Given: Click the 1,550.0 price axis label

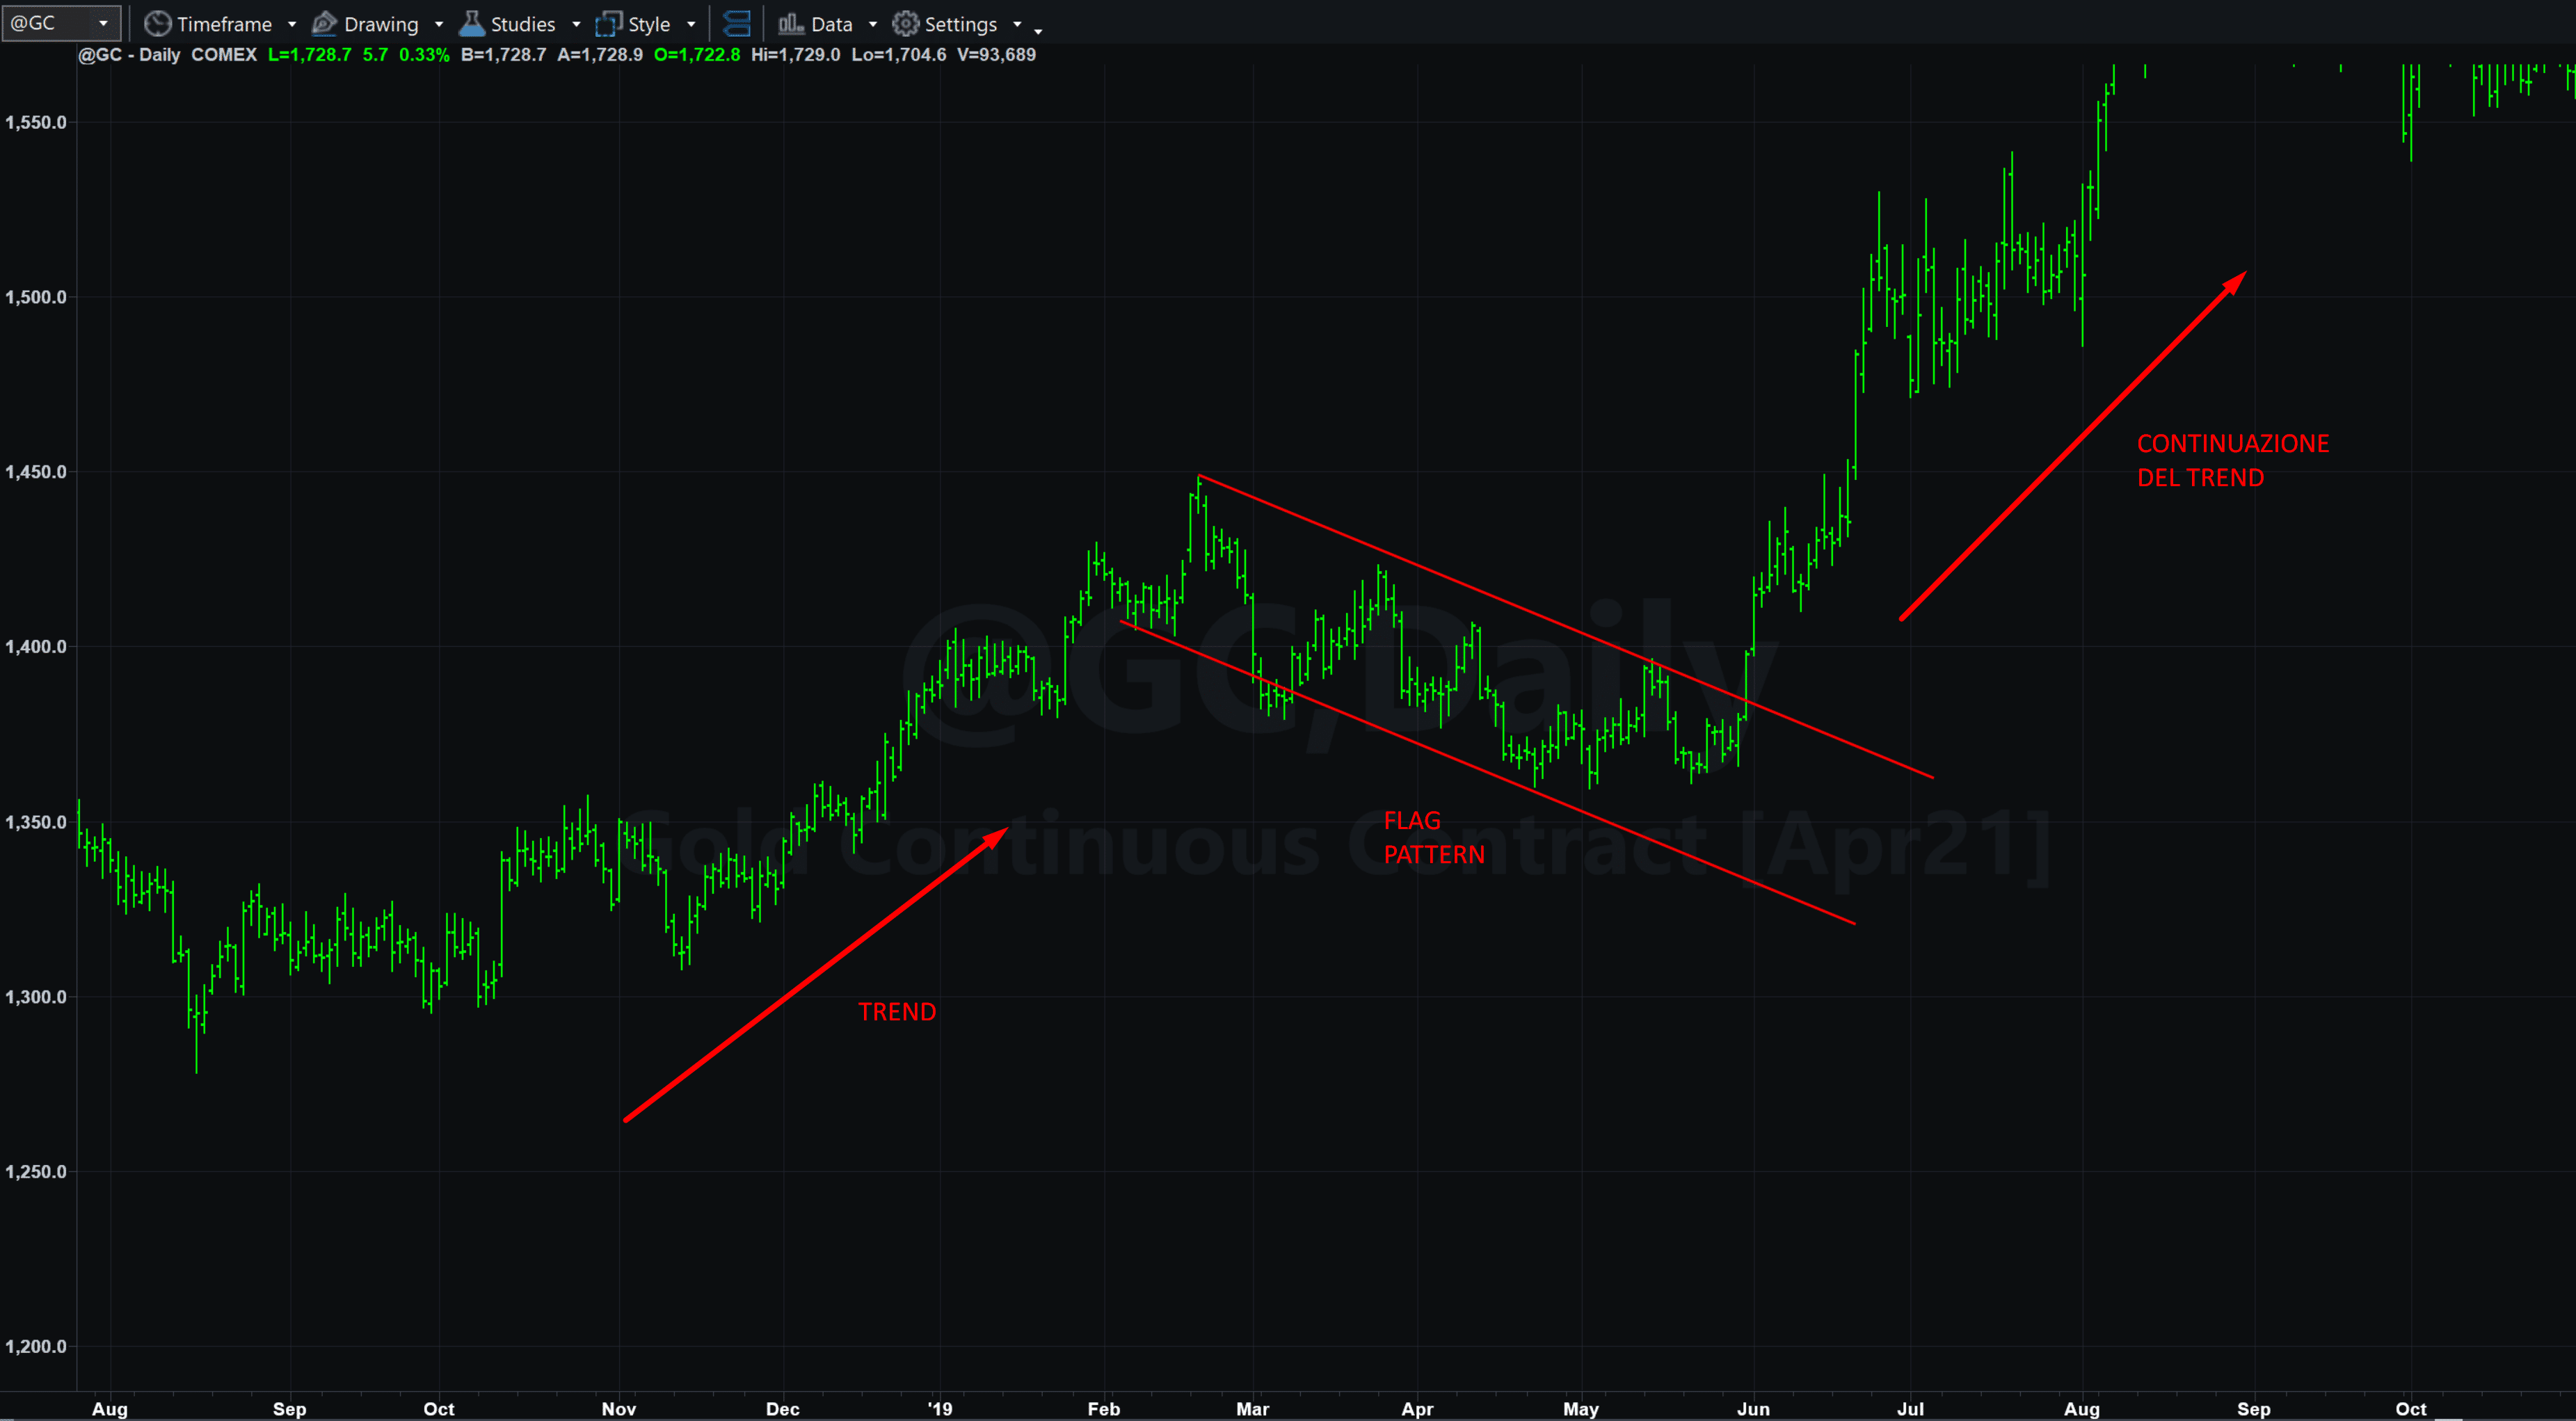Looking at the screenshot, I should coord(36,122).
